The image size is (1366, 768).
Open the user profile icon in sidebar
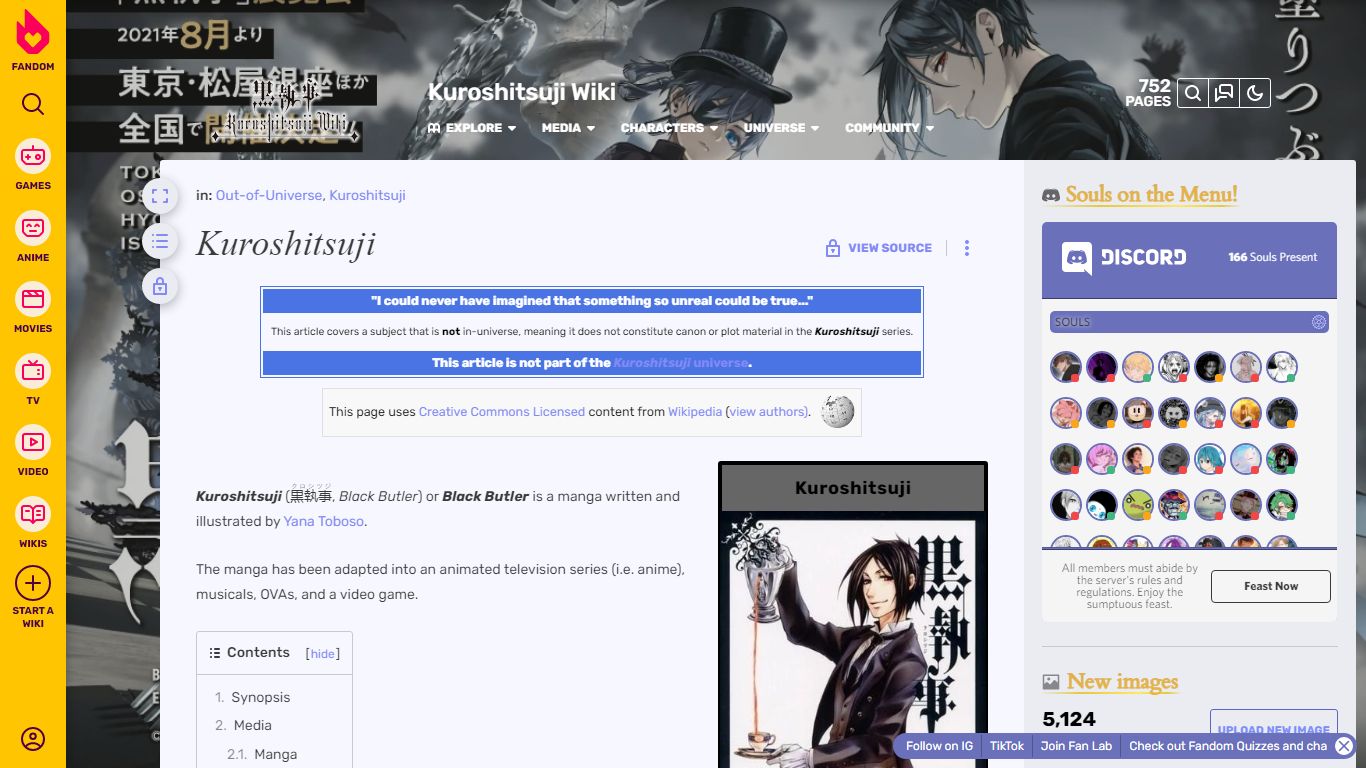(x=33, y=739)
